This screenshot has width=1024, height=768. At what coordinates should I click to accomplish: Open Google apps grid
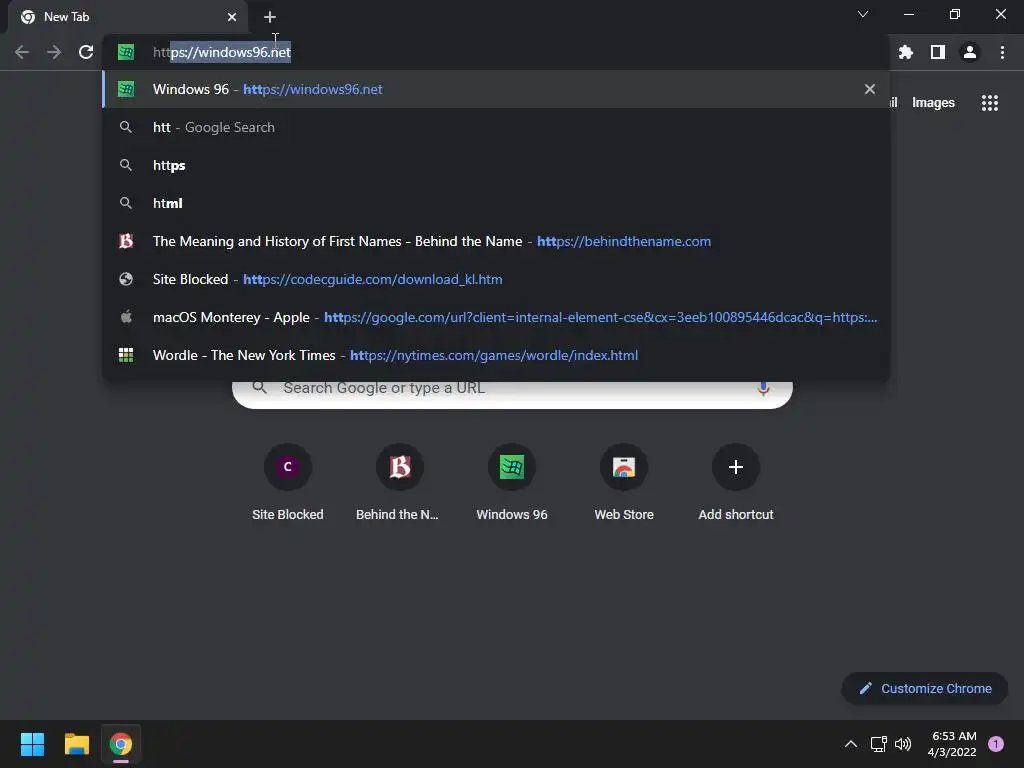(x=989, y=103)
